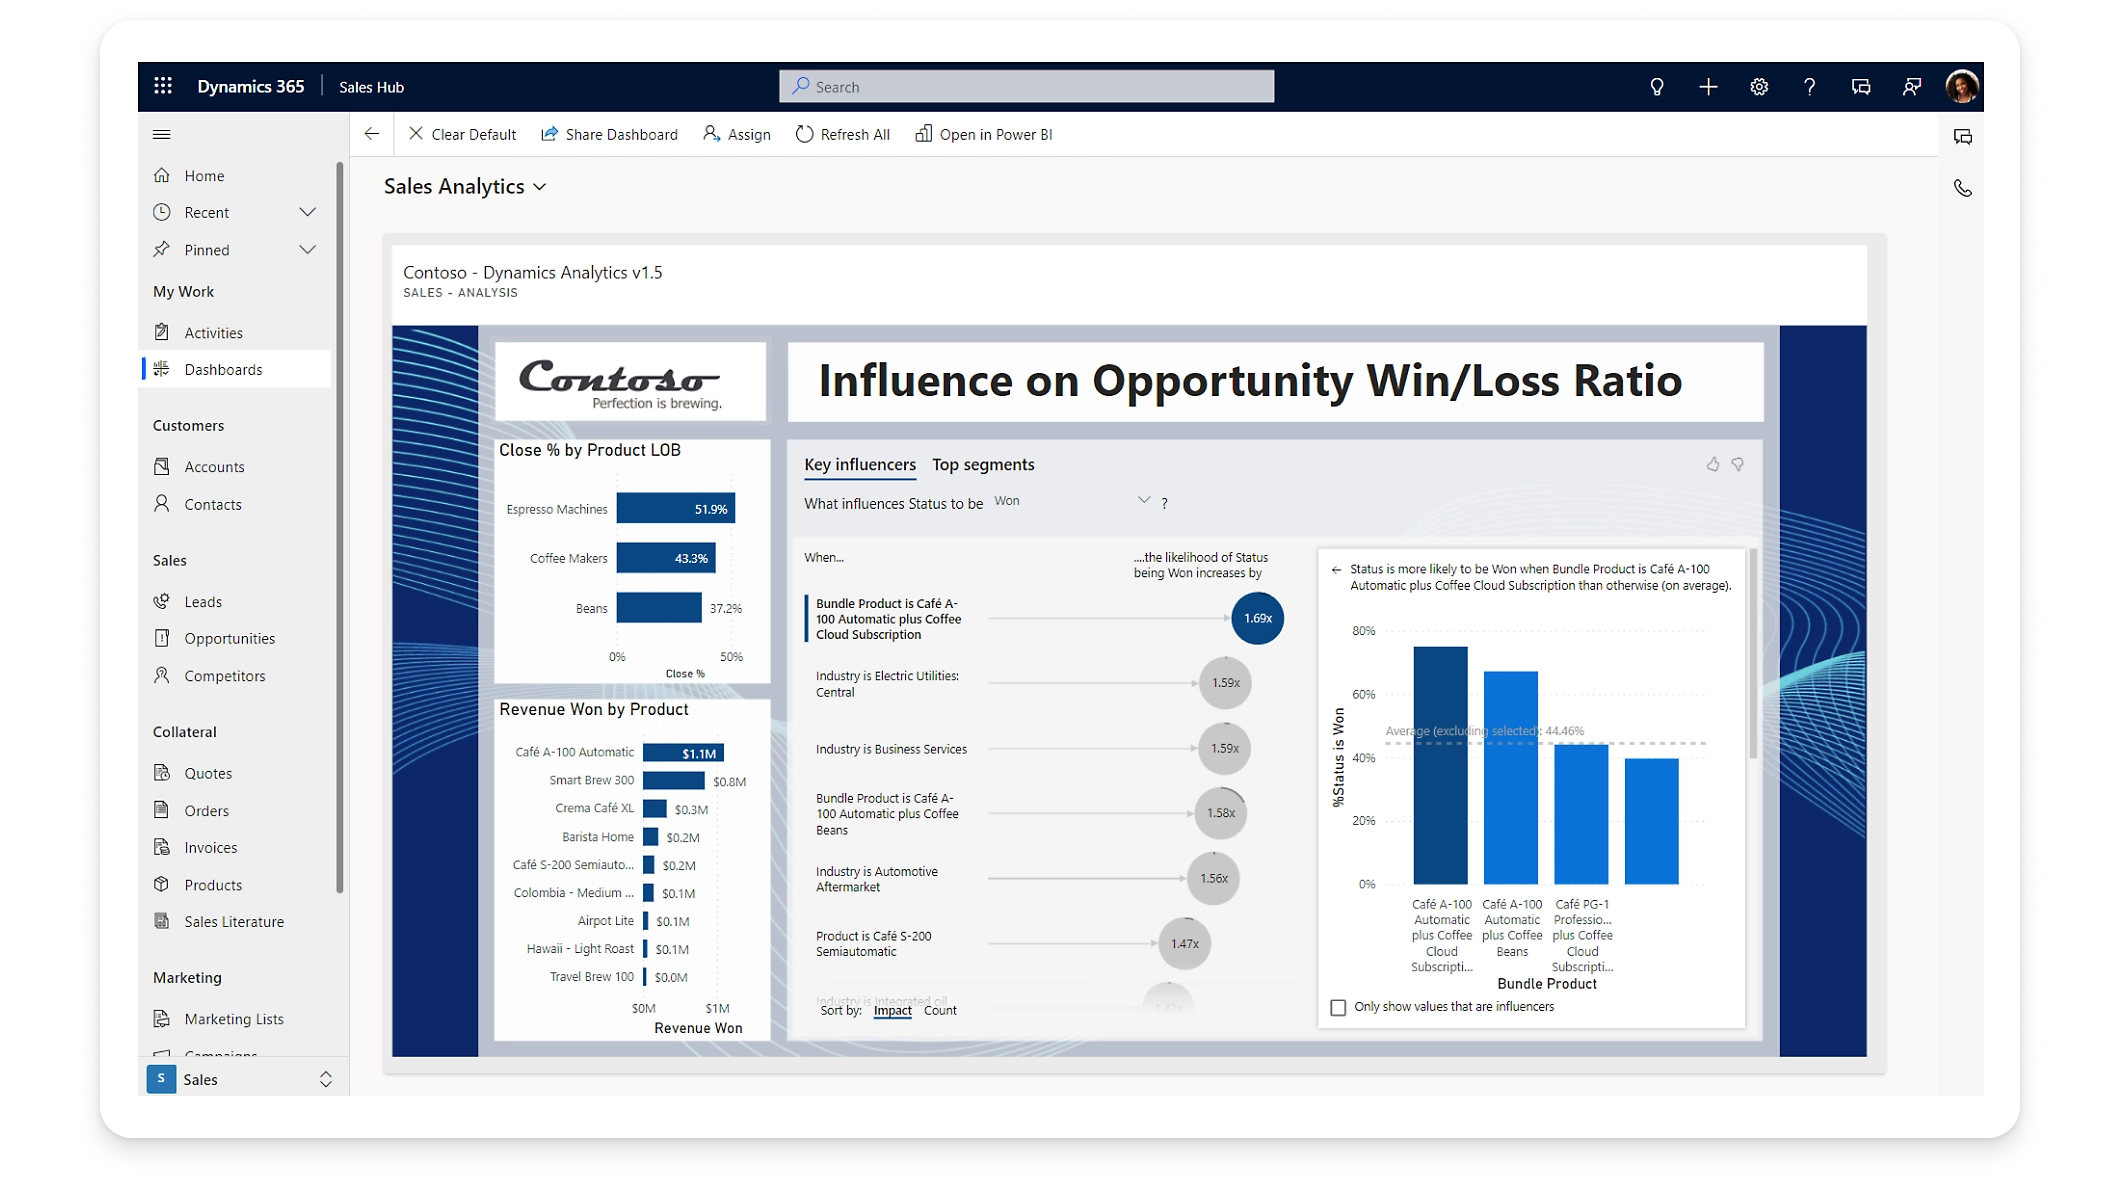
Task: Sort key influencers by Impact
Action: (x=892, y=1010)
